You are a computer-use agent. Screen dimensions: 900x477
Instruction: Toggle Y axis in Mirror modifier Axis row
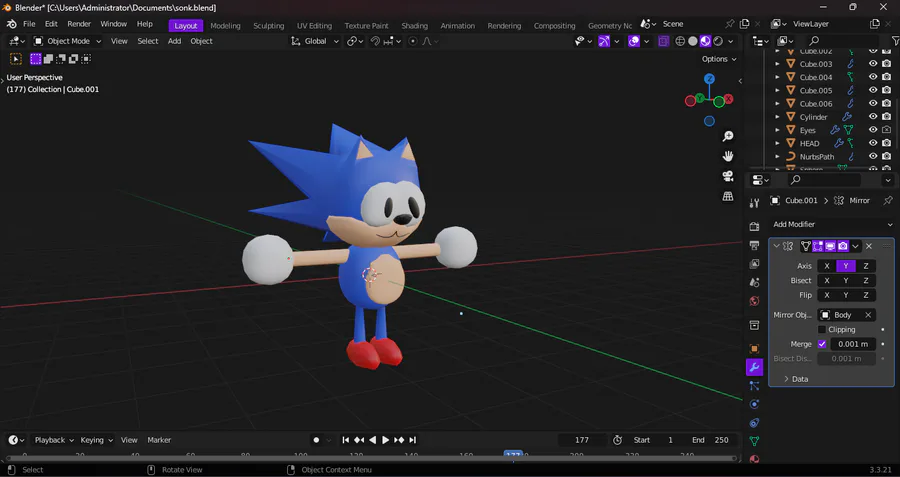click(845, 266)
